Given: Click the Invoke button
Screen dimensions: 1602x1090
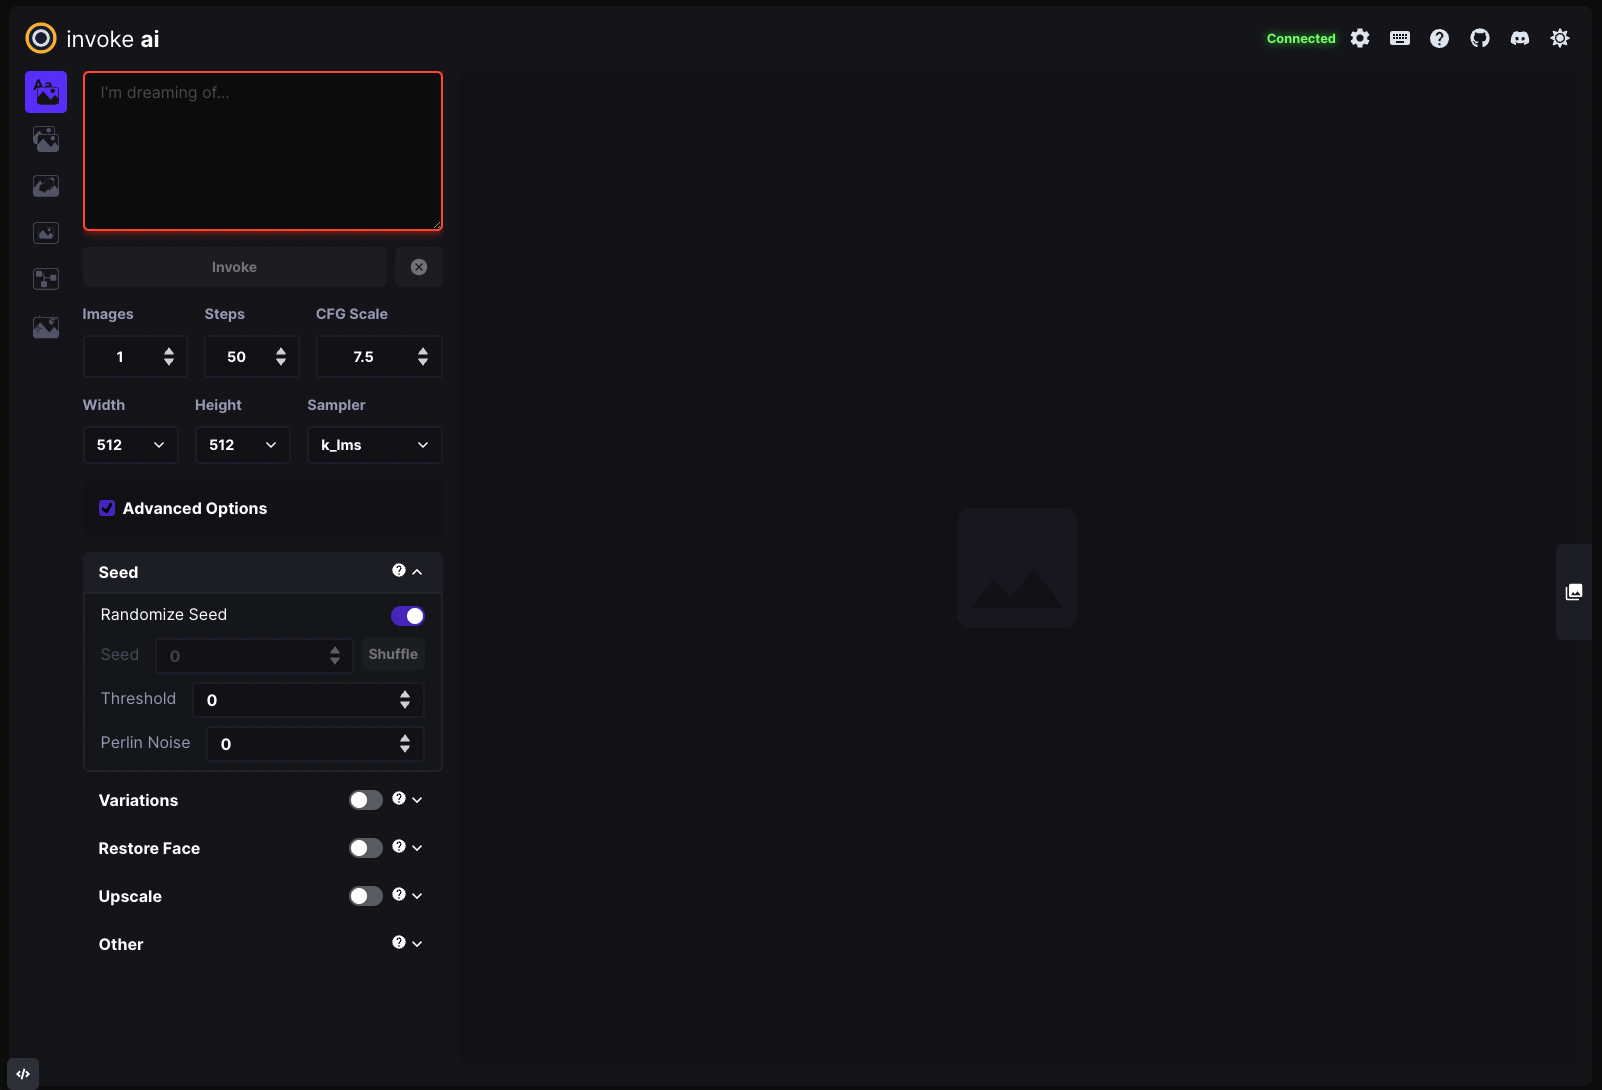Looking at the screenshot, I should click(x=235, y=267).
